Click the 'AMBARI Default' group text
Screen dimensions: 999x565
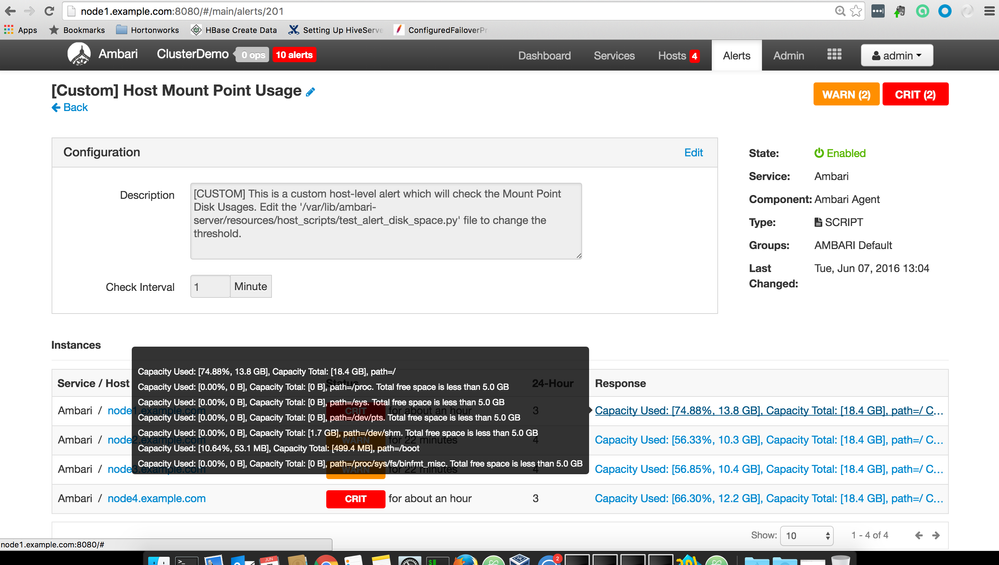(853, 245)
